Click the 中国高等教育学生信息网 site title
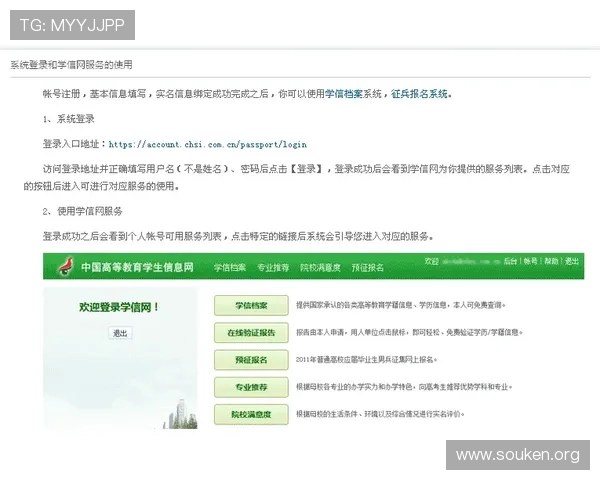The height and width of the screenshot is (480, 600). (x=137, y=267)
